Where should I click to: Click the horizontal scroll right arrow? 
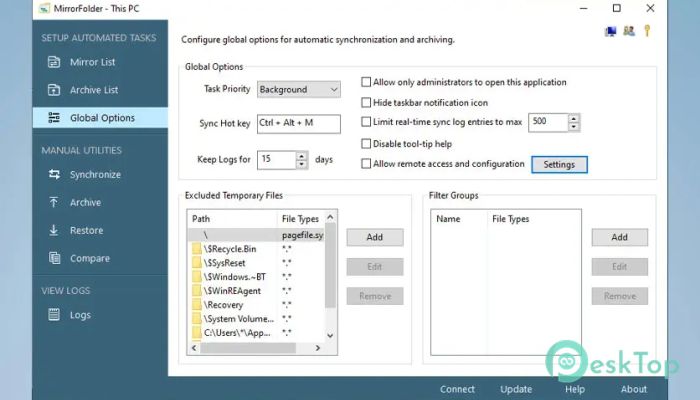318,348
